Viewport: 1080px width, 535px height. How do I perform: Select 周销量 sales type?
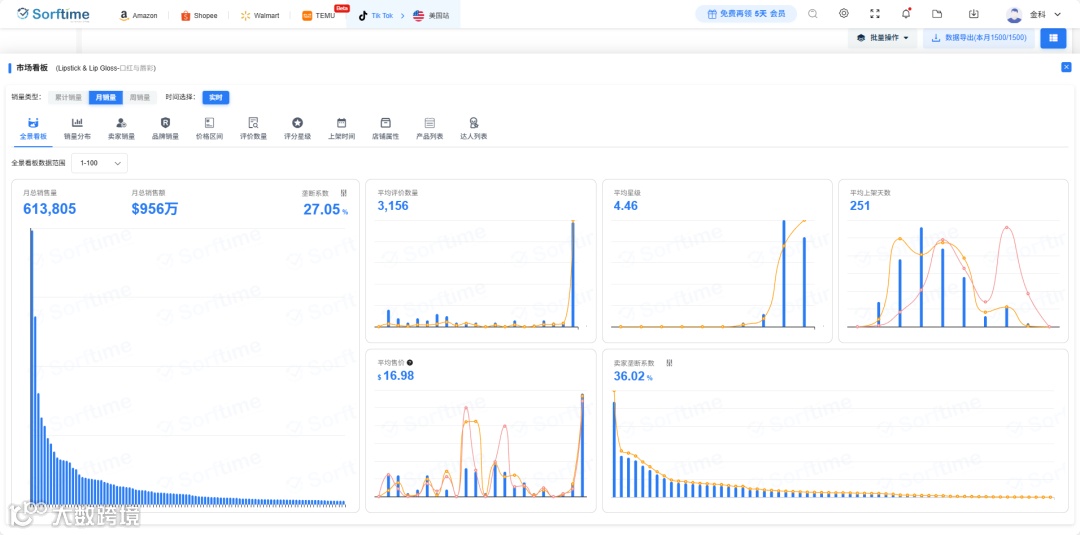(140, 98)
